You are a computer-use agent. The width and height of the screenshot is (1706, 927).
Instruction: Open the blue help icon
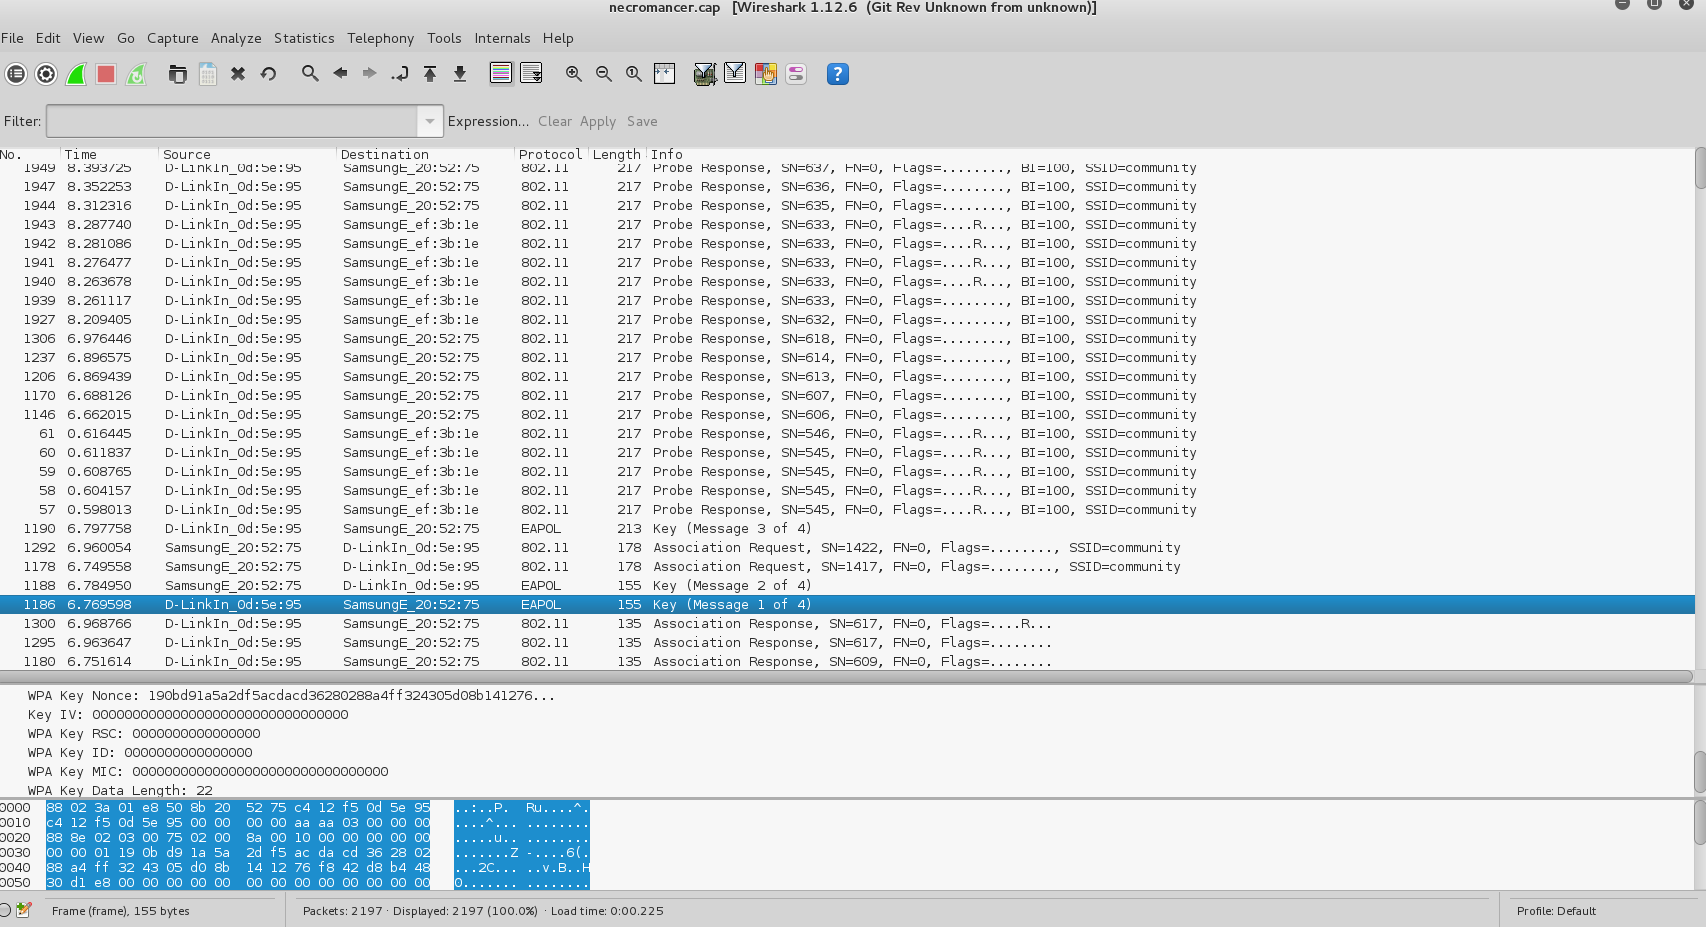(x=838, y=74)
